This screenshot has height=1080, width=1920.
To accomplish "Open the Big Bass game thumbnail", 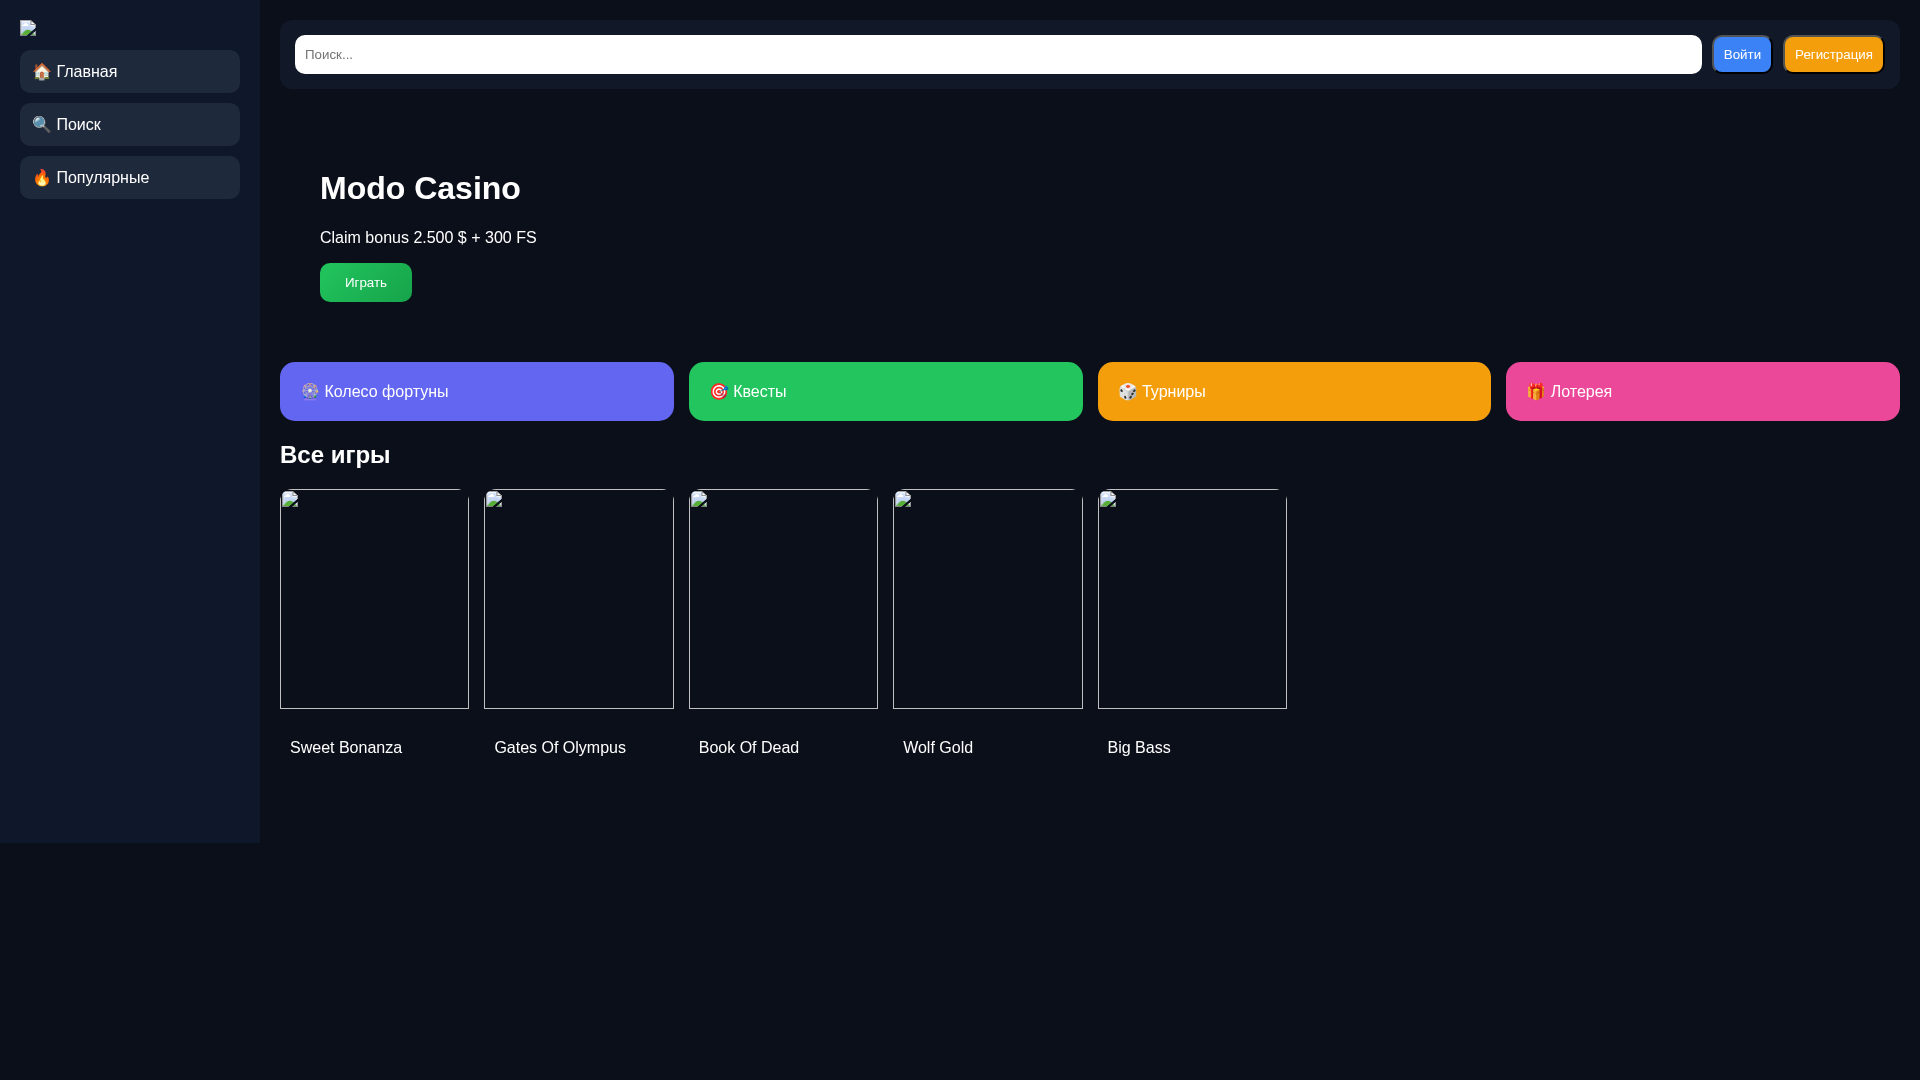I will (1192, 598).
